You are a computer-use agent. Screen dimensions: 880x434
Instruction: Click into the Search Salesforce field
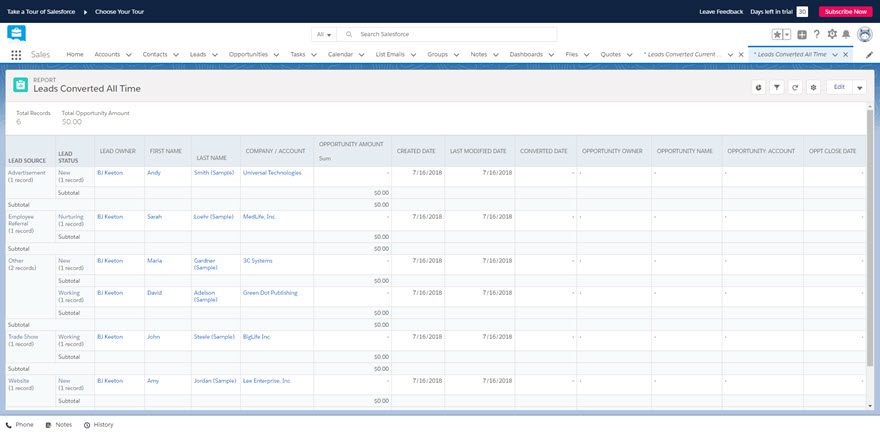tap(450, 34)
